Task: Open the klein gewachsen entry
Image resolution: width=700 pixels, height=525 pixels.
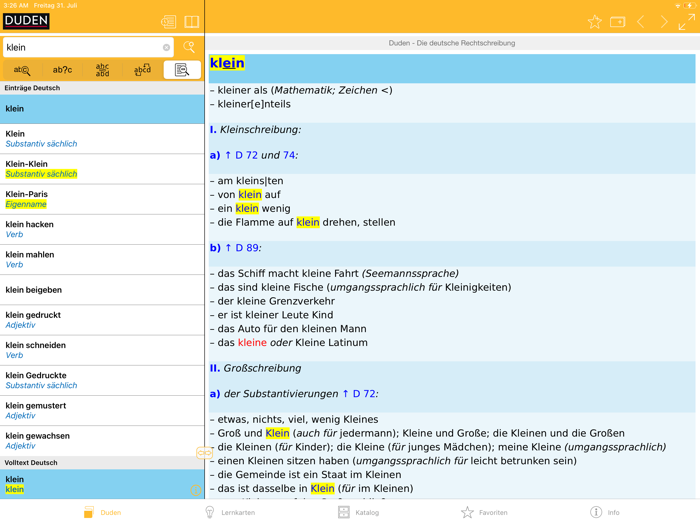Action: (x=102, y=441)
